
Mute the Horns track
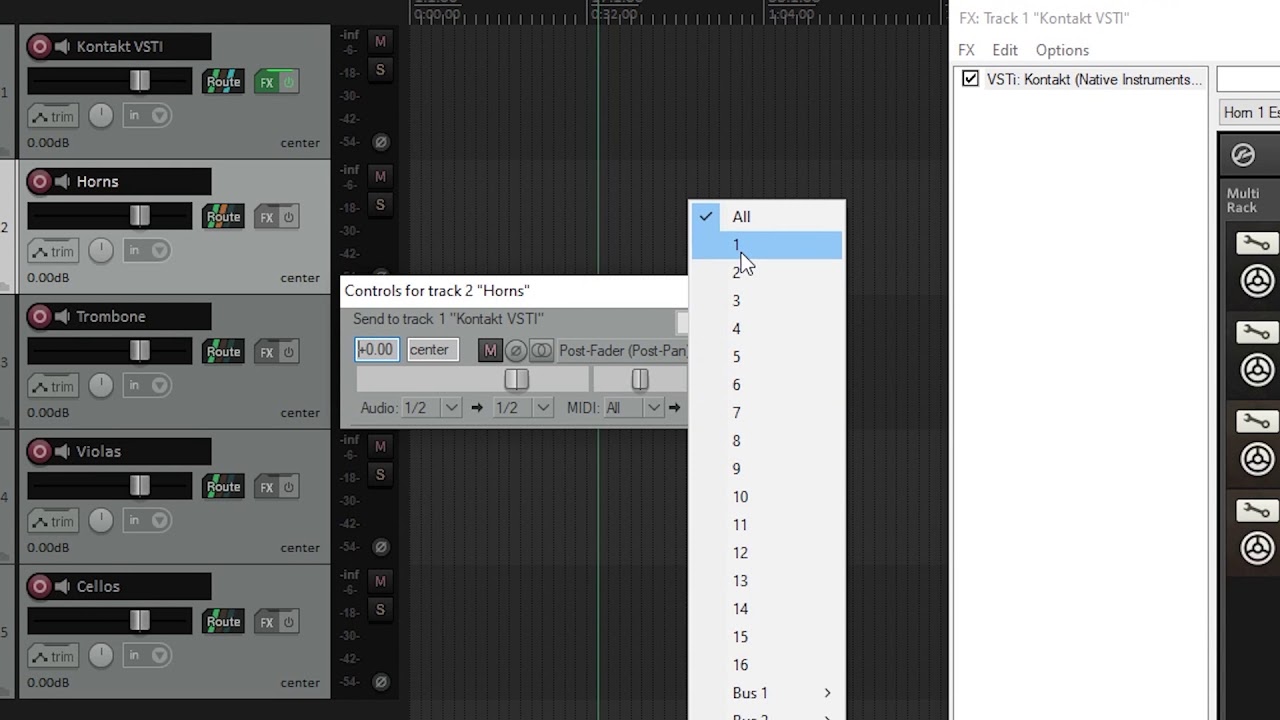[380, 176]
